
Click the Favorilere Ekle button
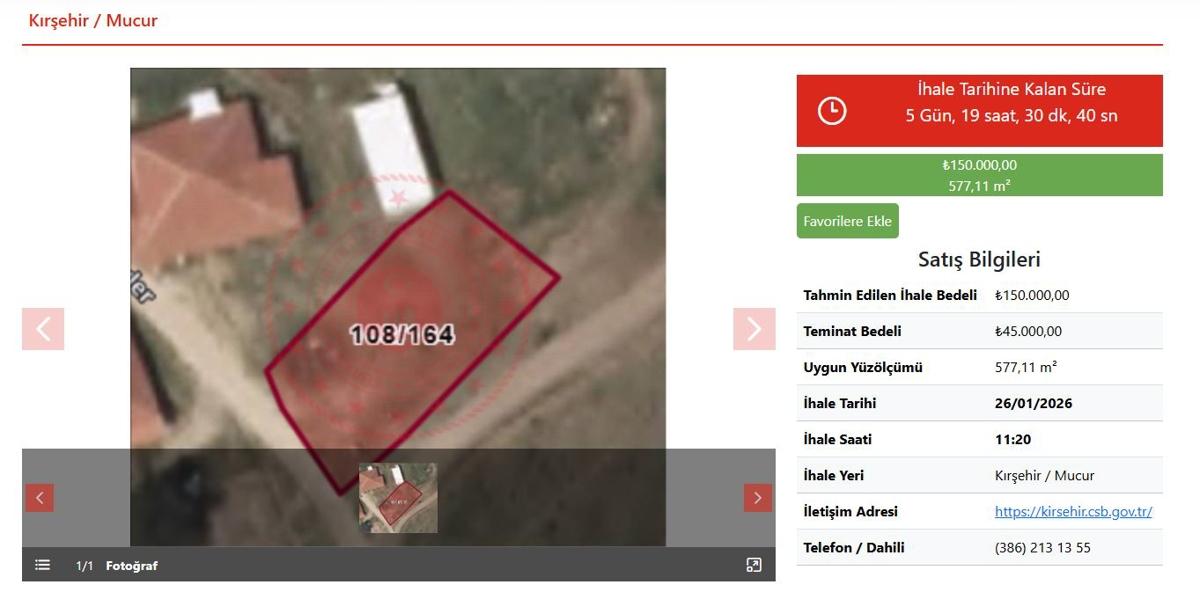[x=848, y=221]
